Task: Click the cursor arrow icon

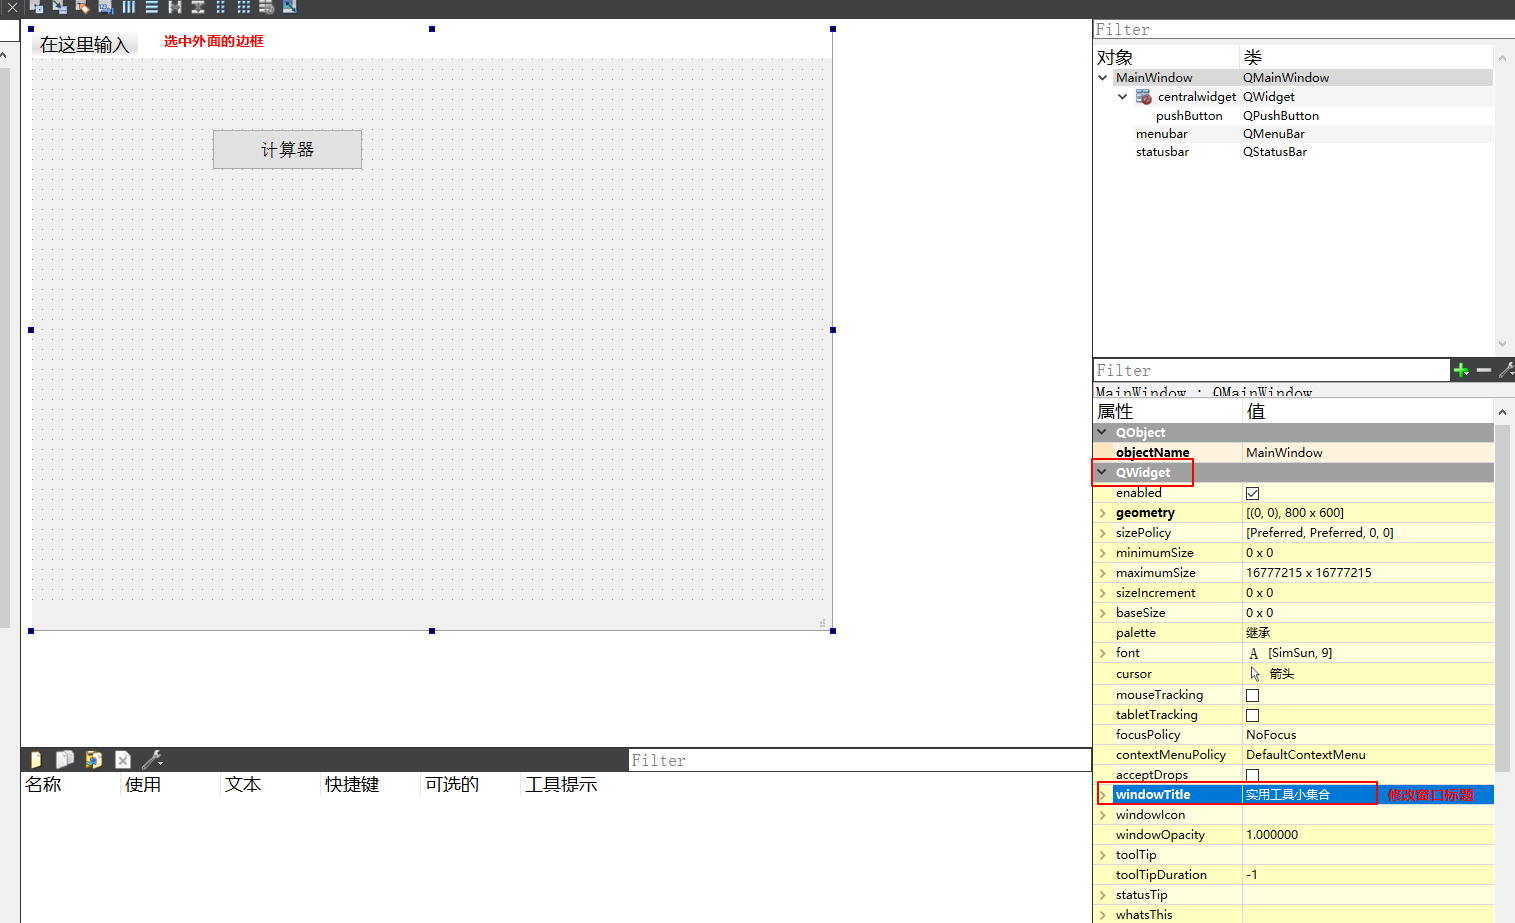Action: click(x=1255, y=674)
